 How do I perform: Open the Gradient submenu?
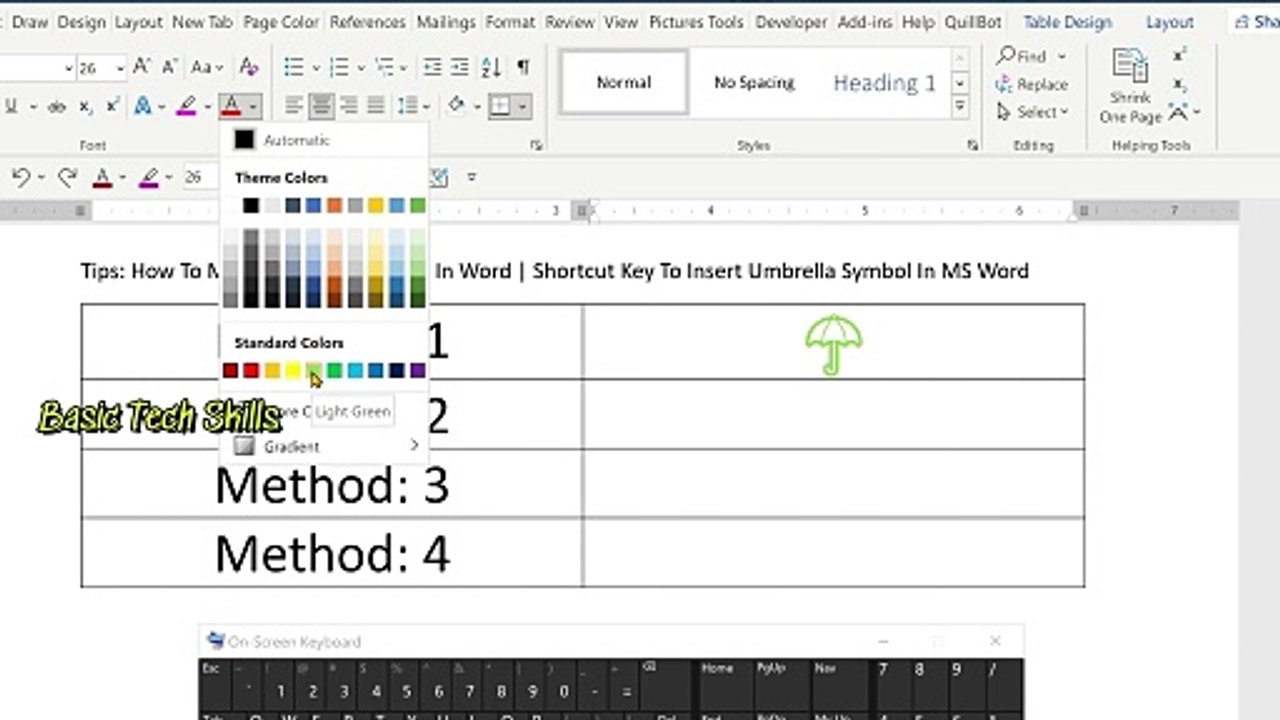(324, 446)
